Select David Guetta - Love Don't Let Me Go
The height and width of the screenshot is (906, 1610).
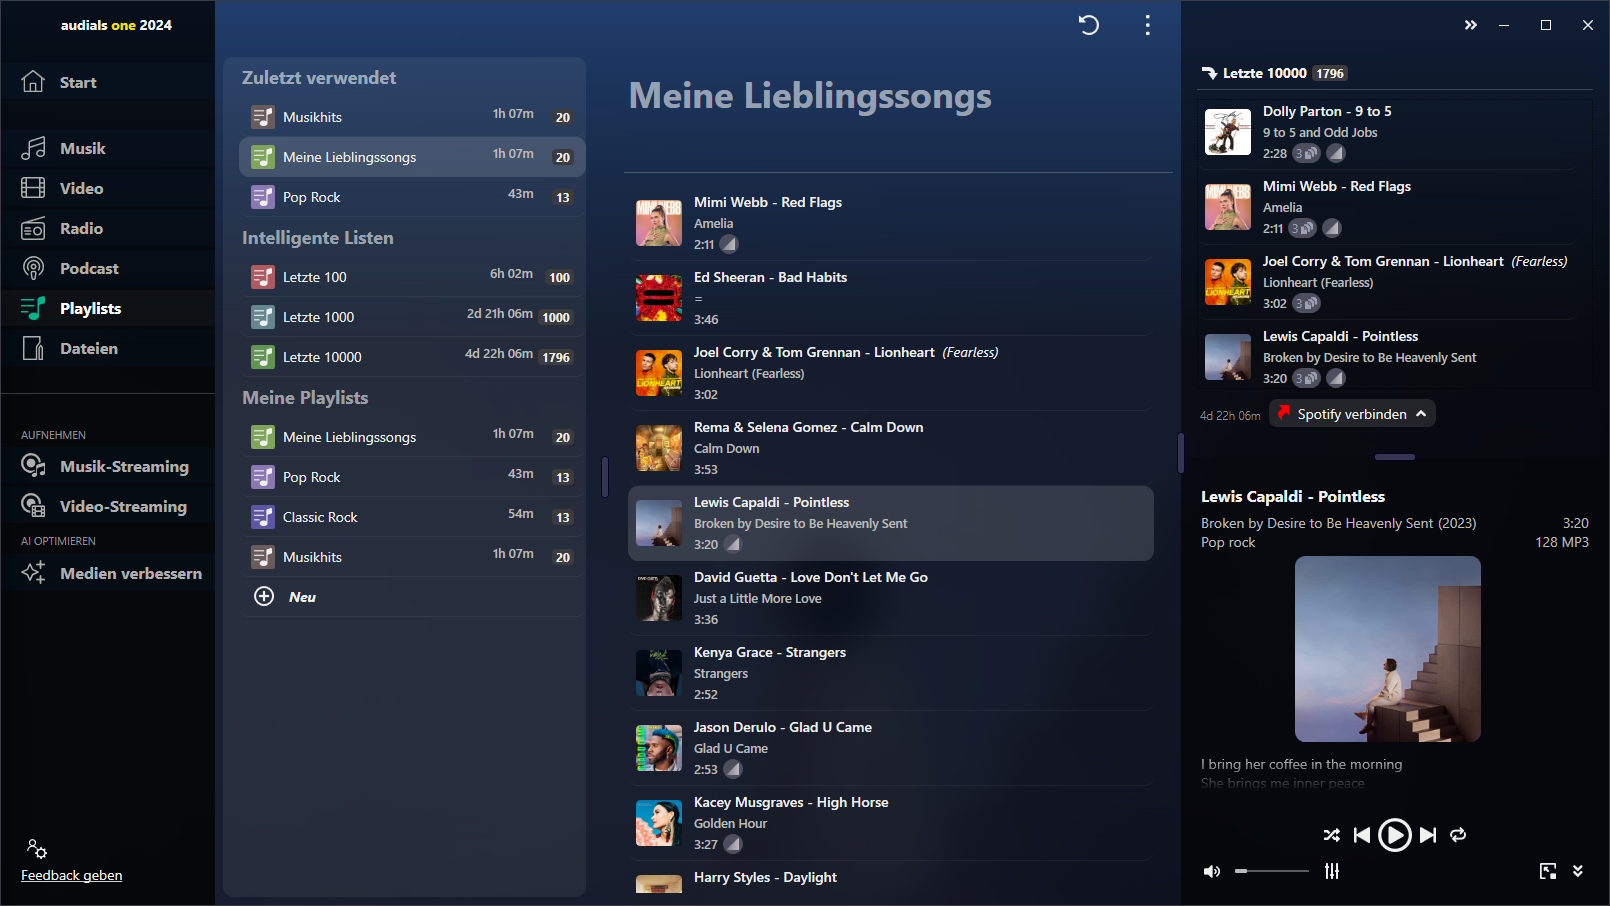(x=891, y=598)
